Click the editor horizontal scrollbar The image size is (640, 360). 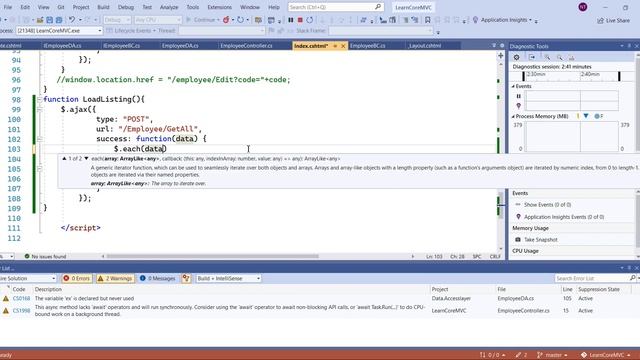212,256
